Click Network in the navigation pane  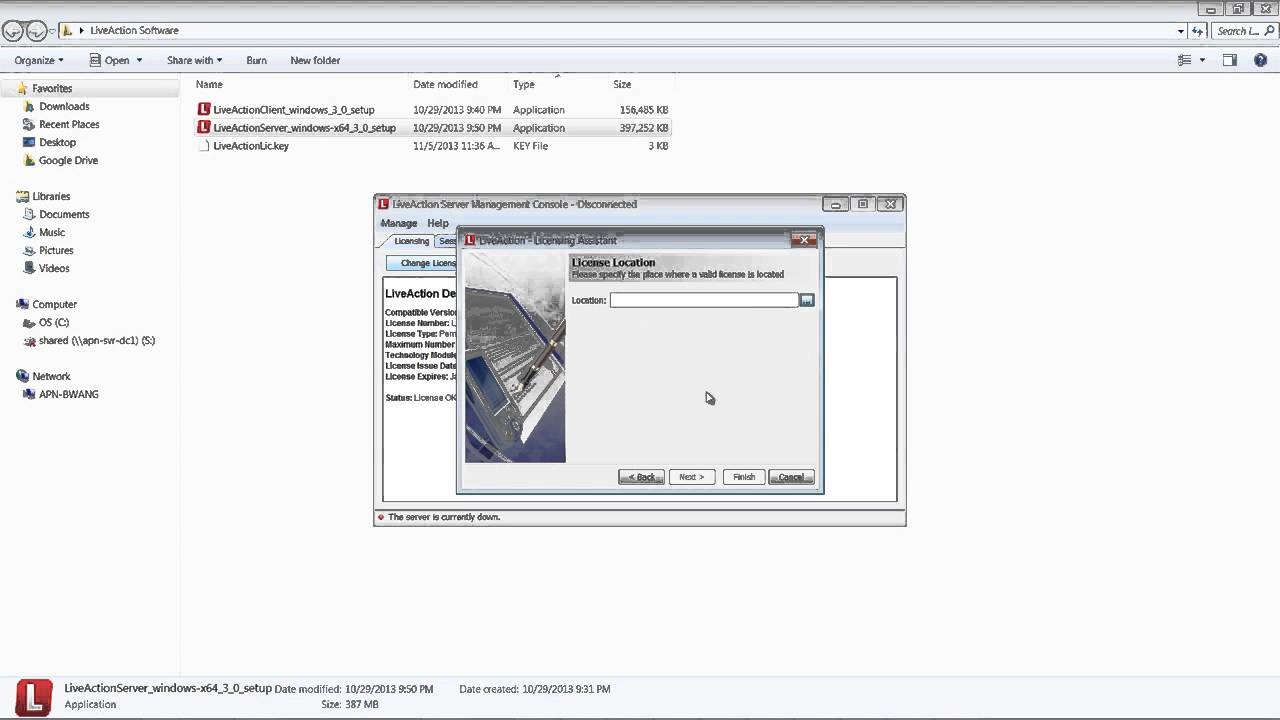pyautogui.click(x=51, y=376)
